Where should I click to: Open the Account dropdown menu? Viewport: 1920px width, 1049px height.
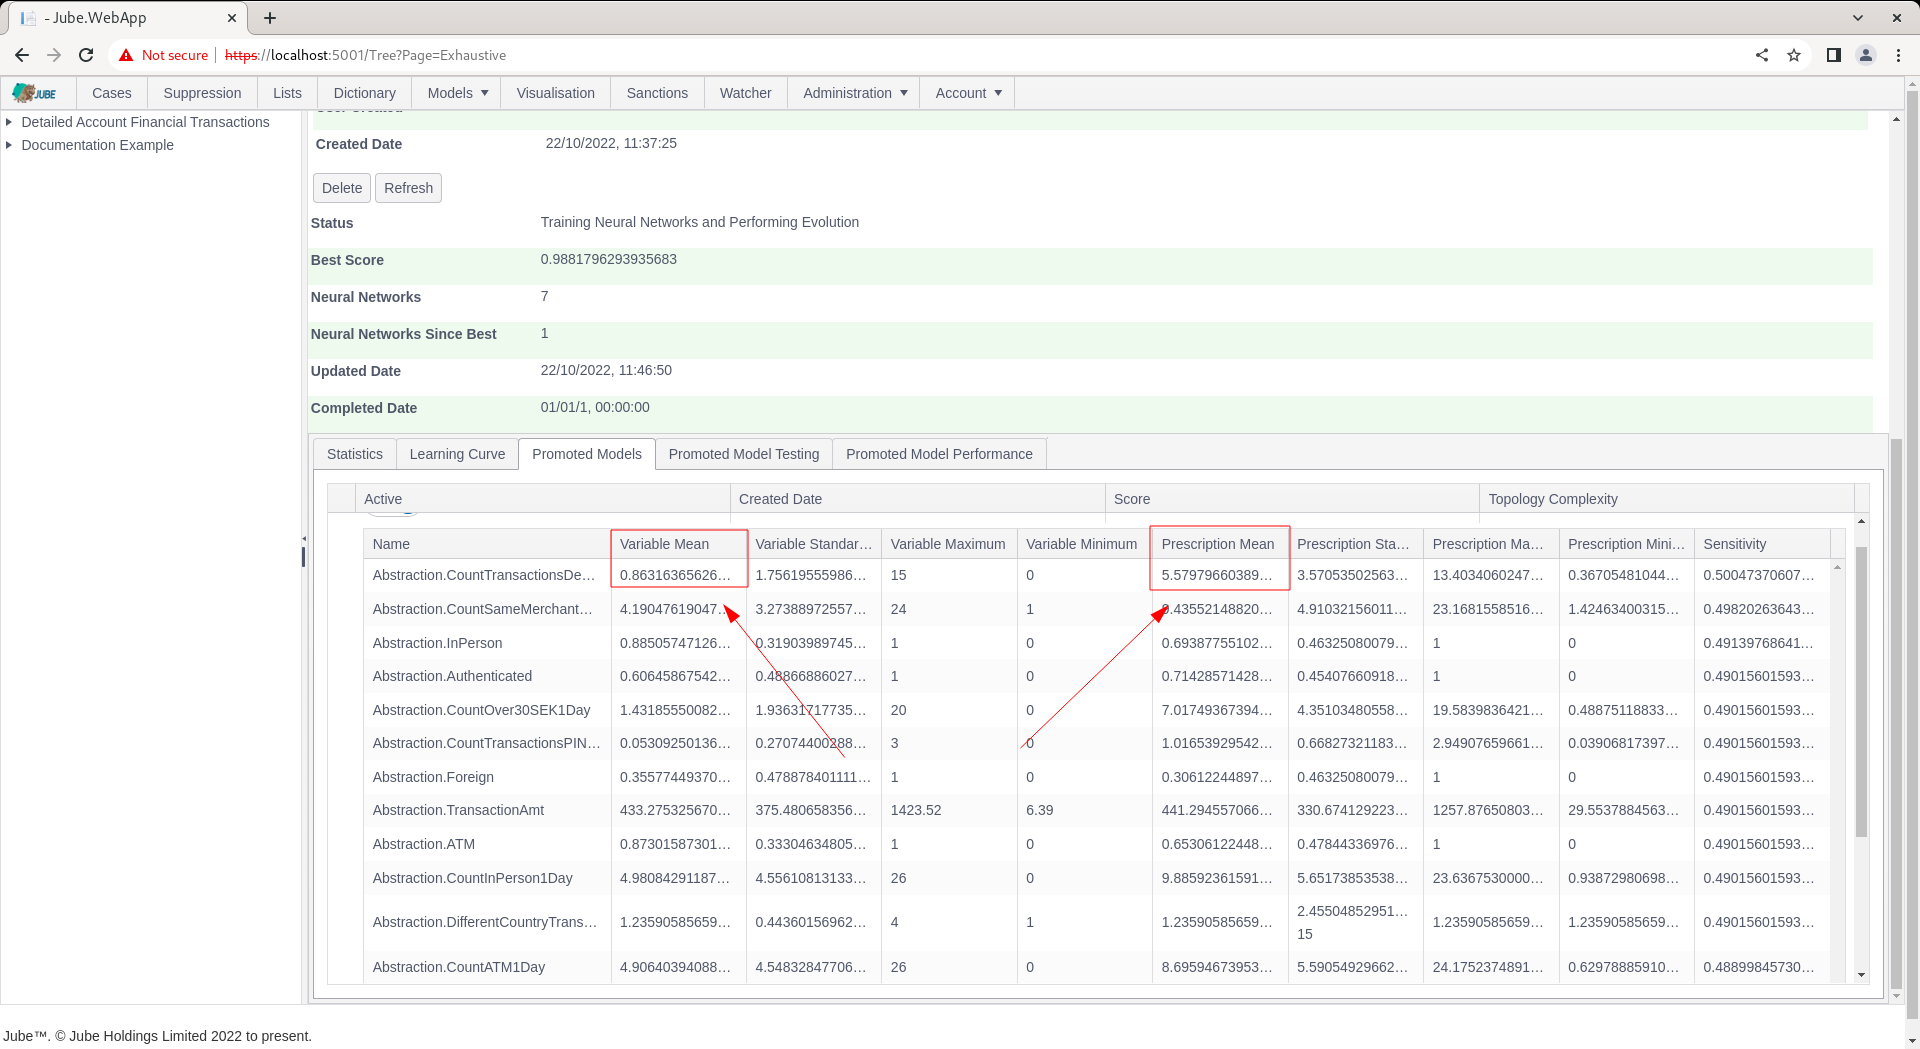pos(967,93)
